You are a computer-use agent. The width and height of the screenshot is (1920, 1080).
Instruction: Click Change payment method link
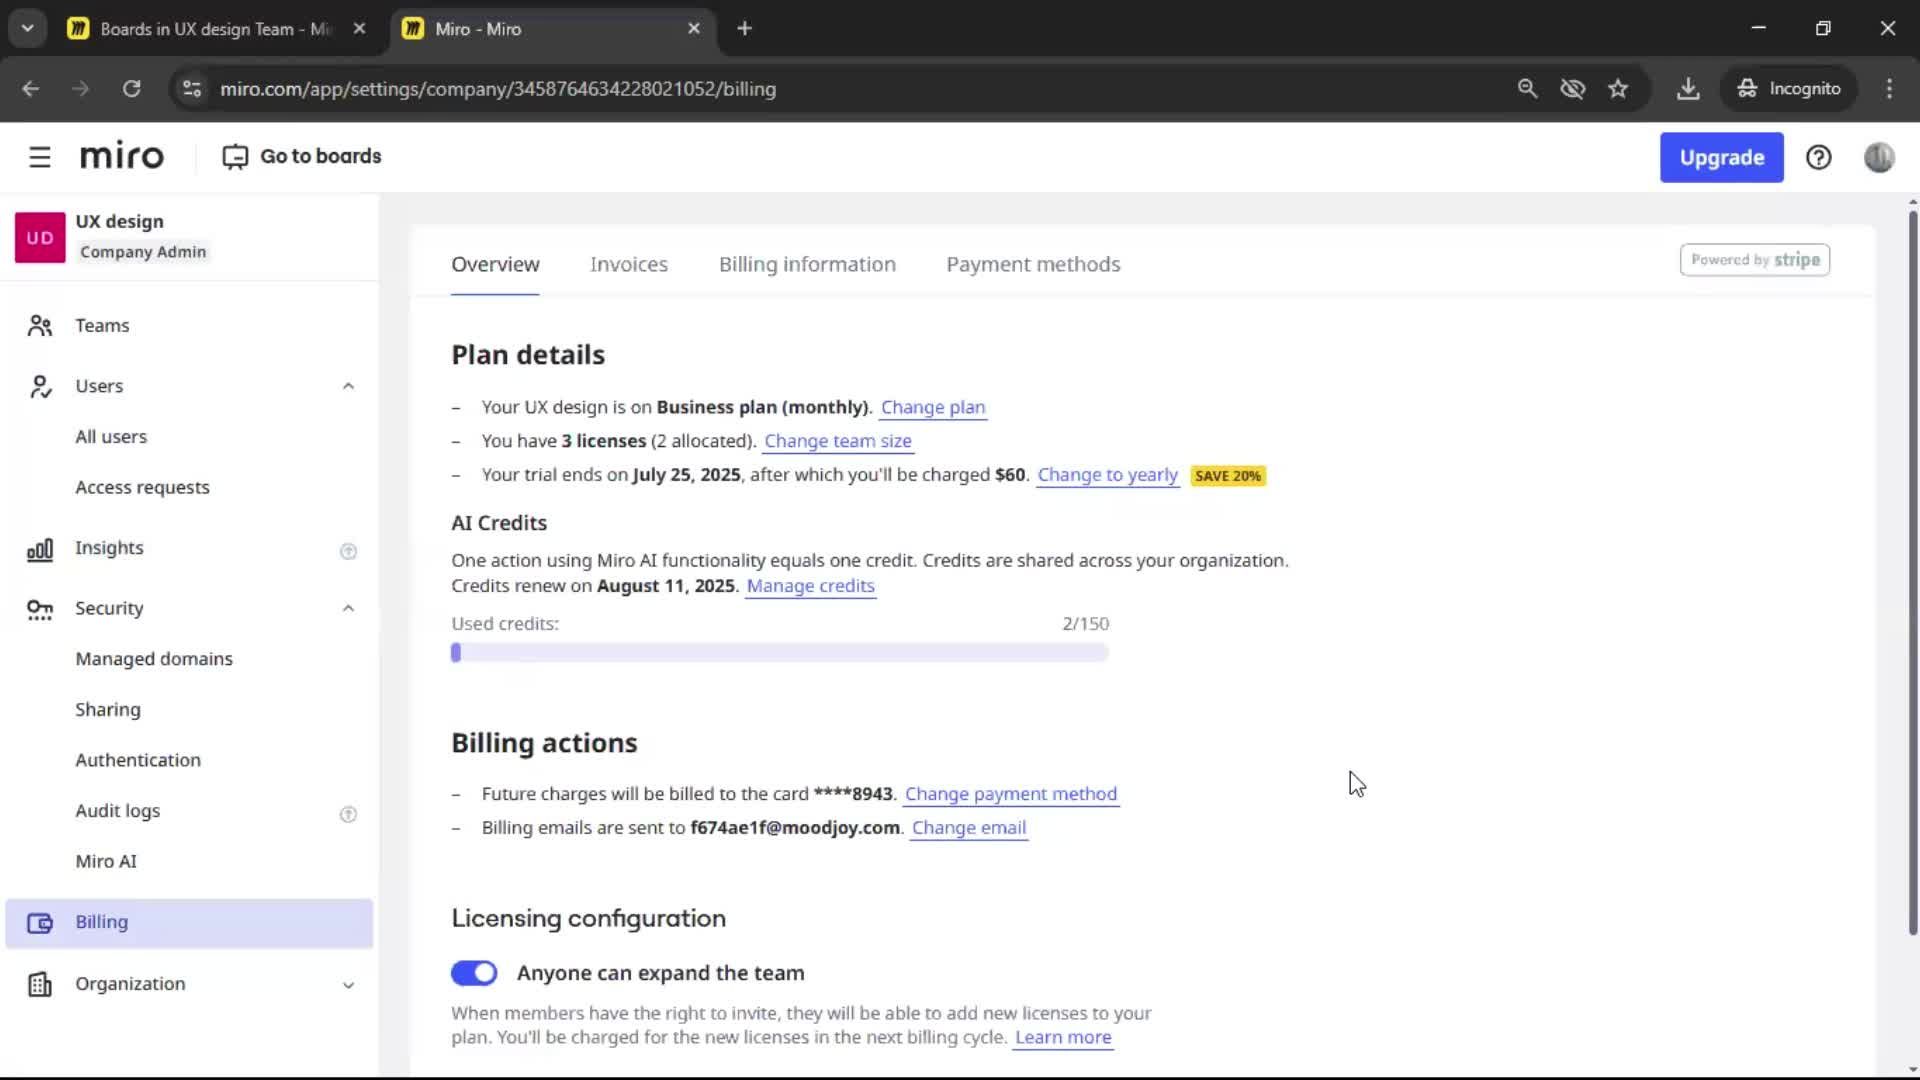coord(1011,794)
